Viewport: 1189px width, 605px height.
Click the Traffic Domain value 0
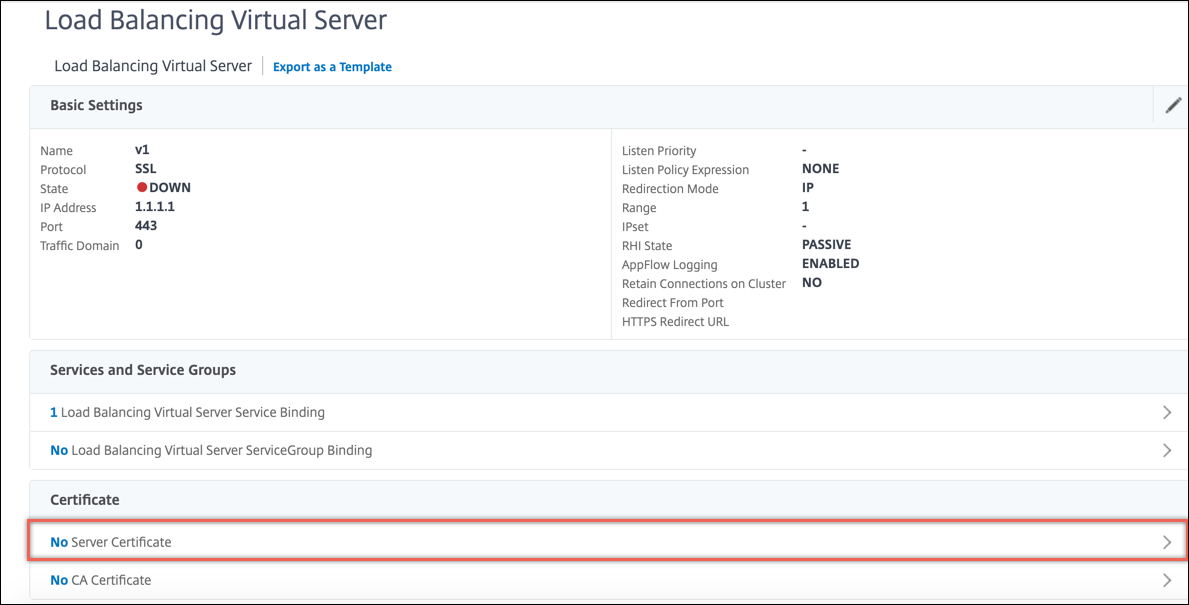(x=139, y=245)
